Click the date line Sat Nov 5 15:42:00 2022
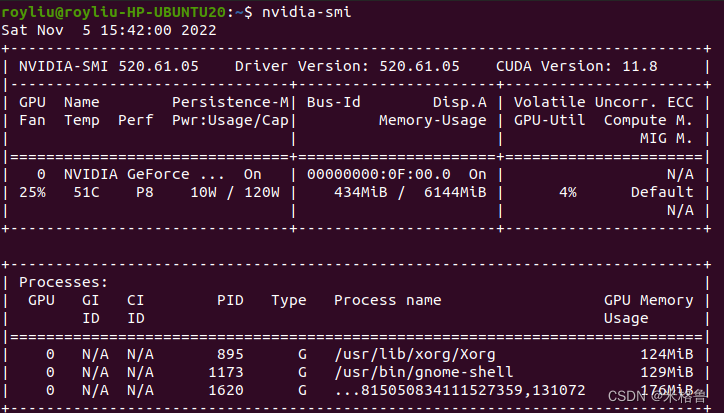Viewport: 724px width, 413px height. point(109,30)
